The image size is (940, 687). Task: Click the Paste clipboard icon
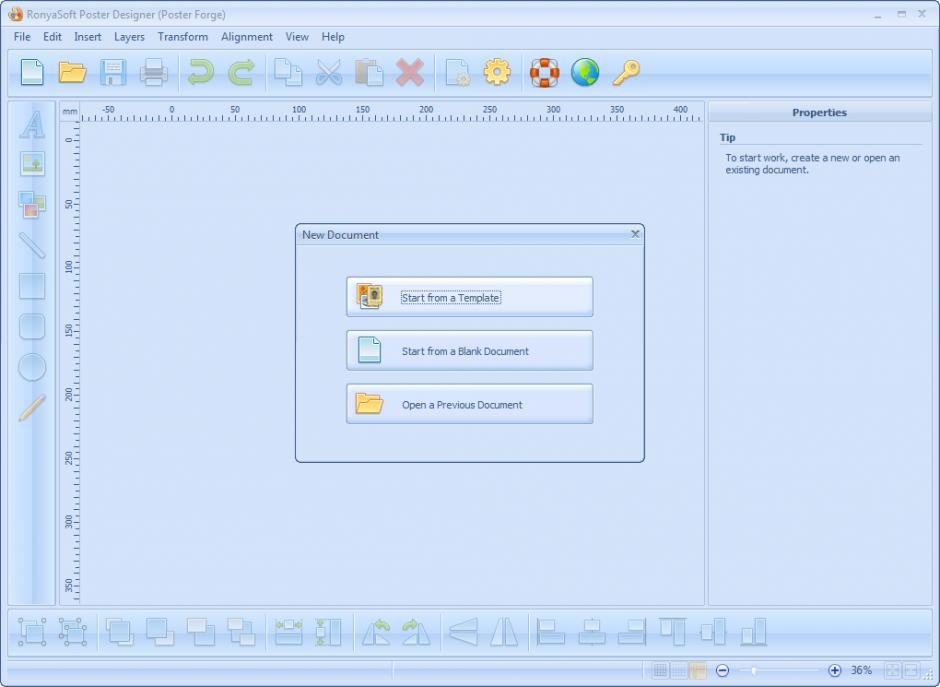pos(369,73)
